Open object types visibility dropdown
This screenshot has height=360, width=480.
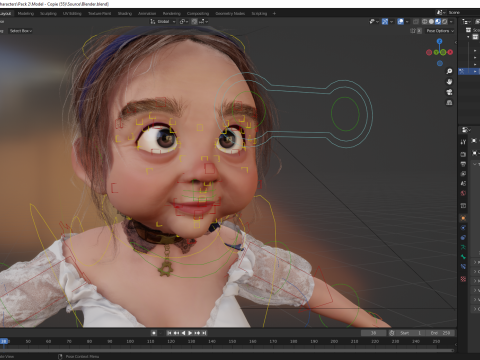[x=374, y=22]
